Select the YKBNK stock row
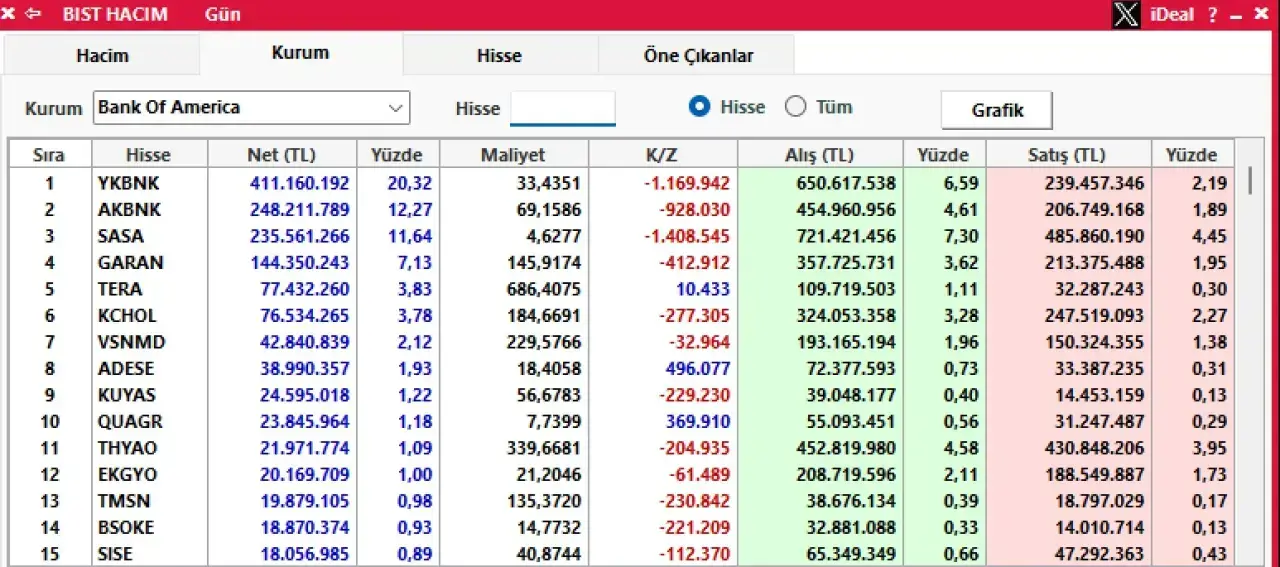This screenshot has width=1280, height=567. pyautogui.click(x=128, y=184)
